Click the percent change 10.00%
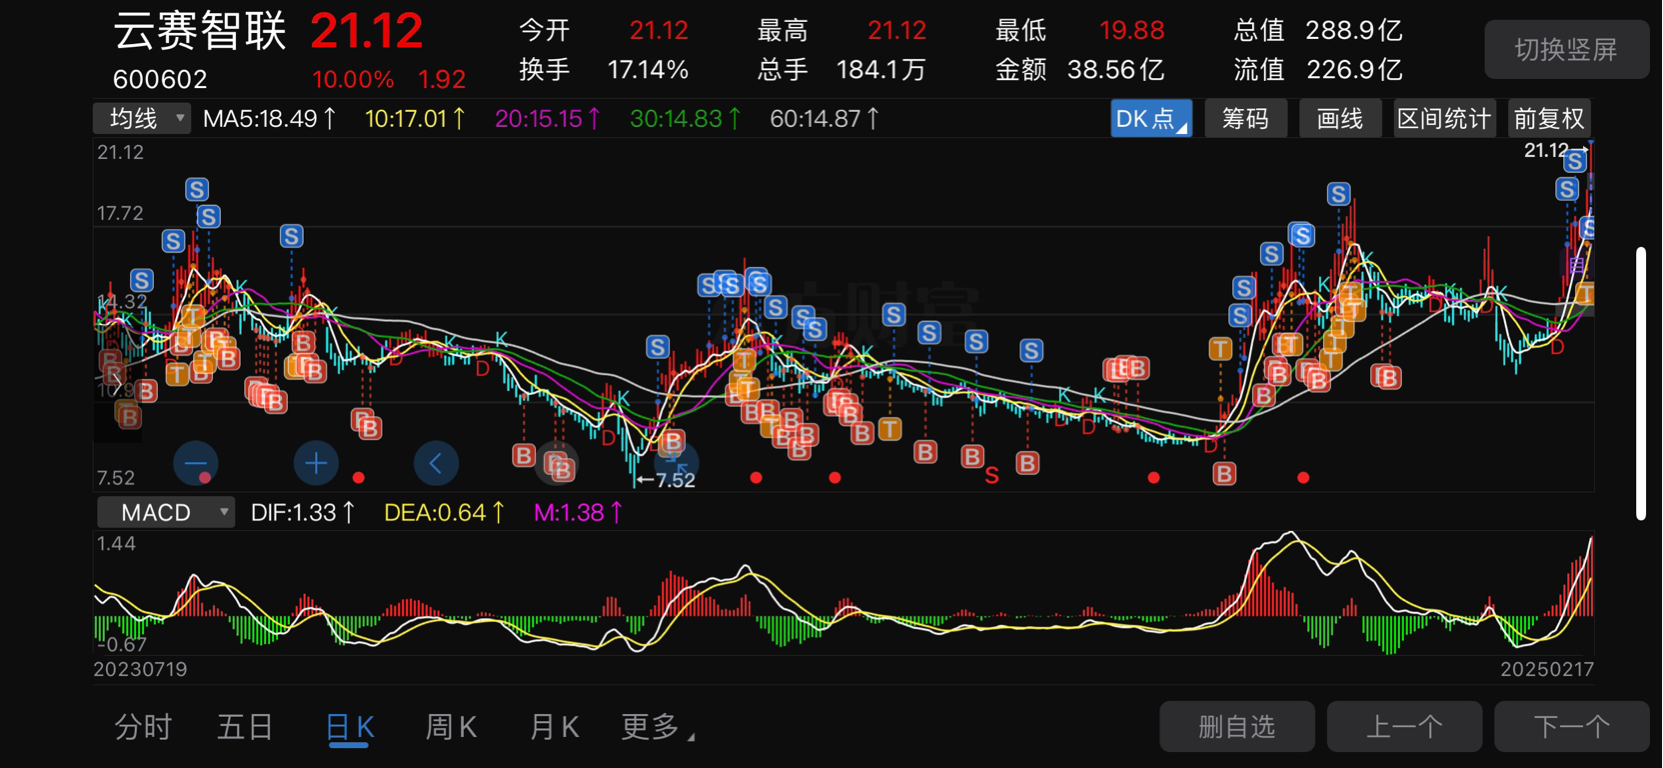Image resolution: width=1663 pixels, height=768 pixels. [352, 79]
